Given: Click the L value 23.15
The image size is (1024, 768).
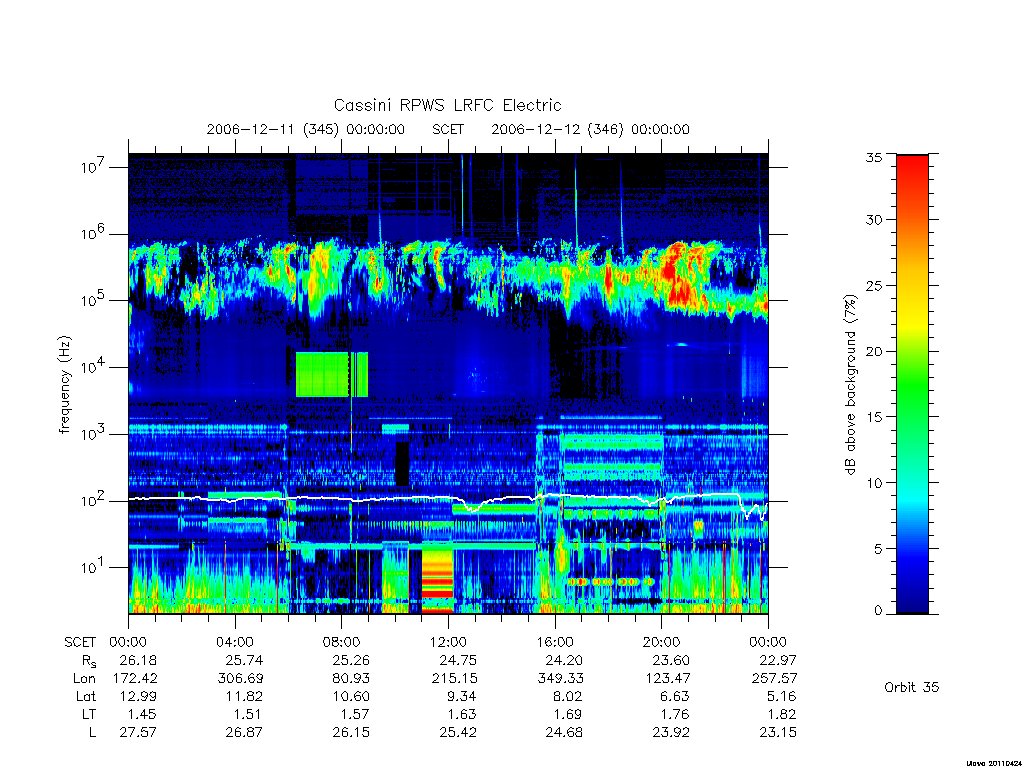Looking at the screenshot, I should tap(778, 732).
